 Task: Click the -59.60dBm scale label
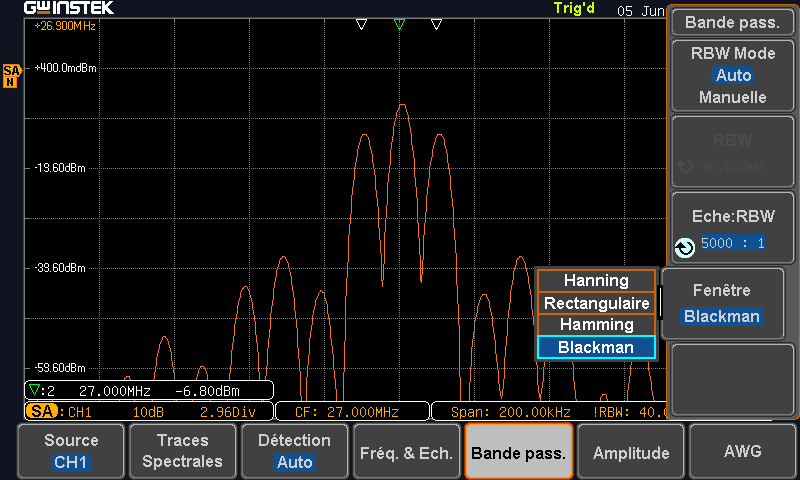click(x=60, y=368)
